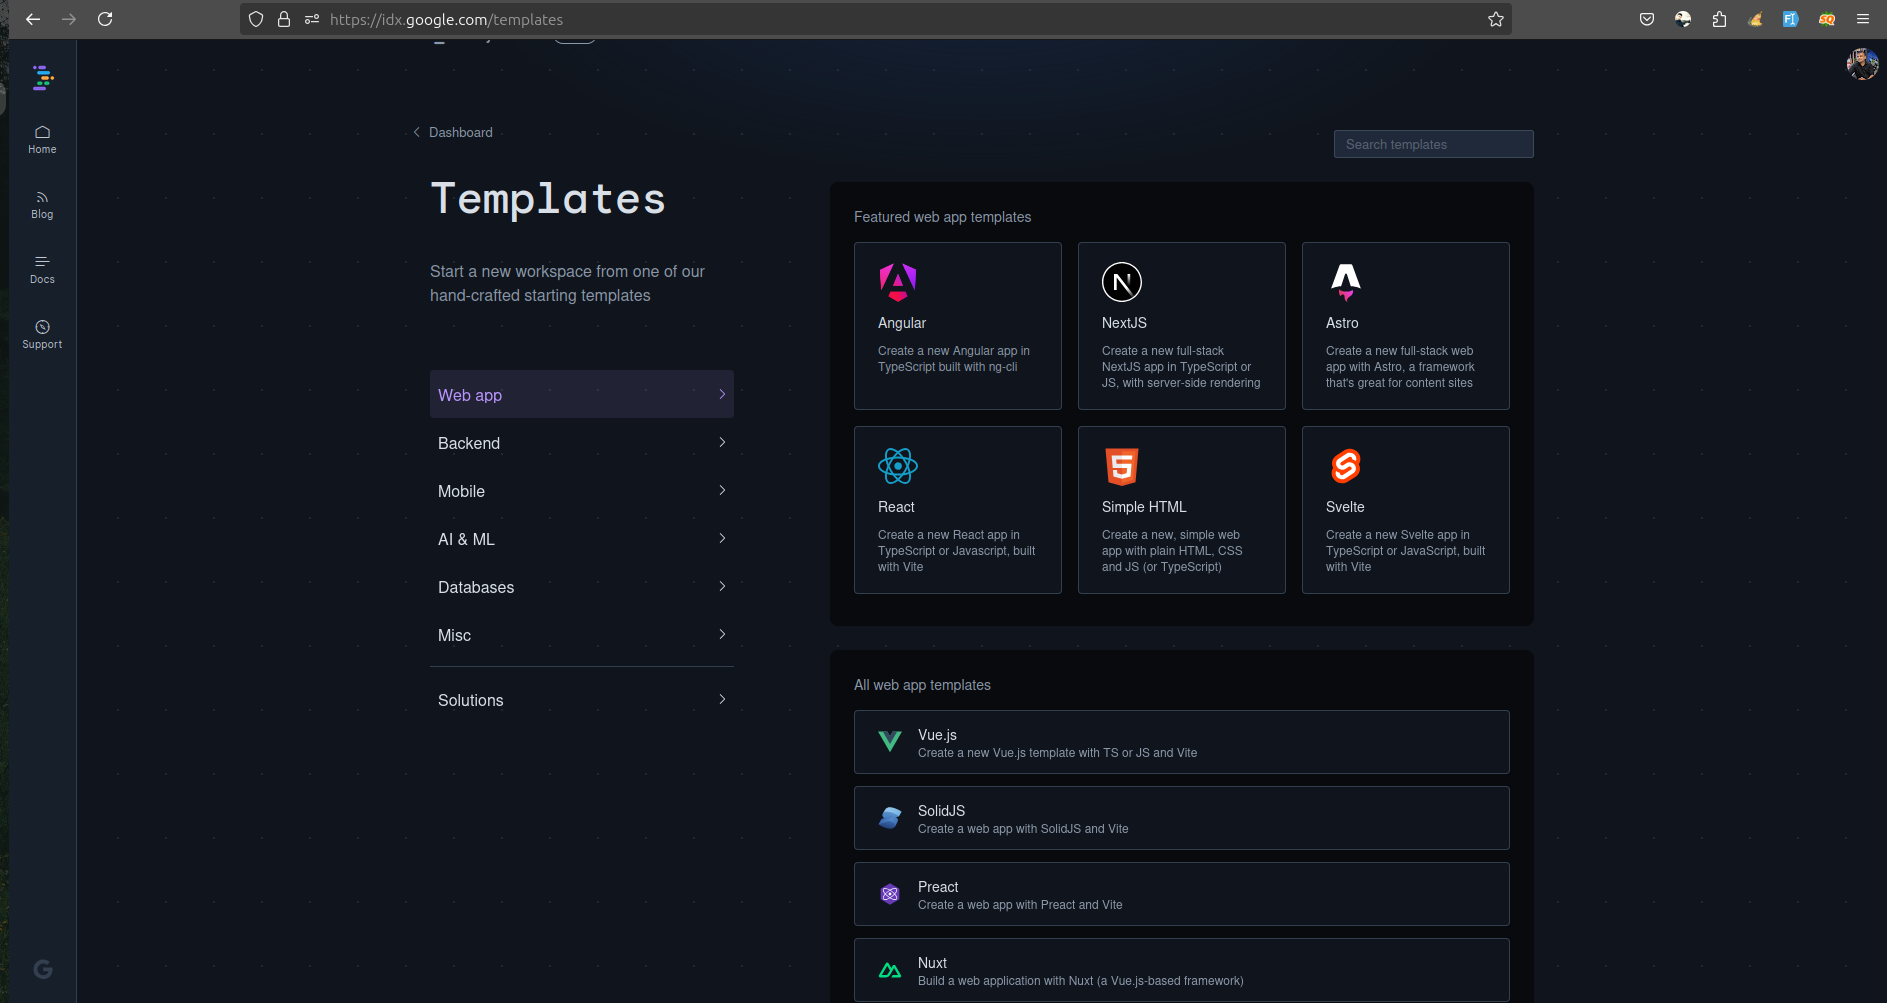Open the Angular template title

tap(902, 323)
